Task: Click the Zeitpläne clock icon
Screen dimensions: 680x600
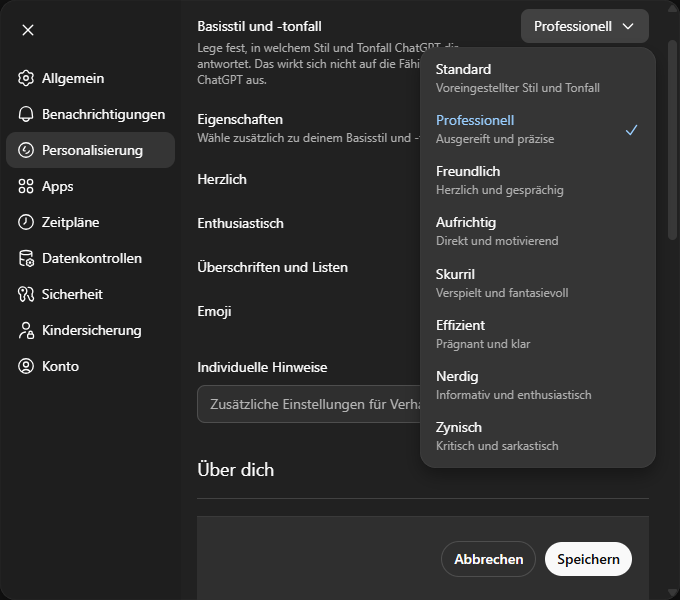Action: pos(26,222)
